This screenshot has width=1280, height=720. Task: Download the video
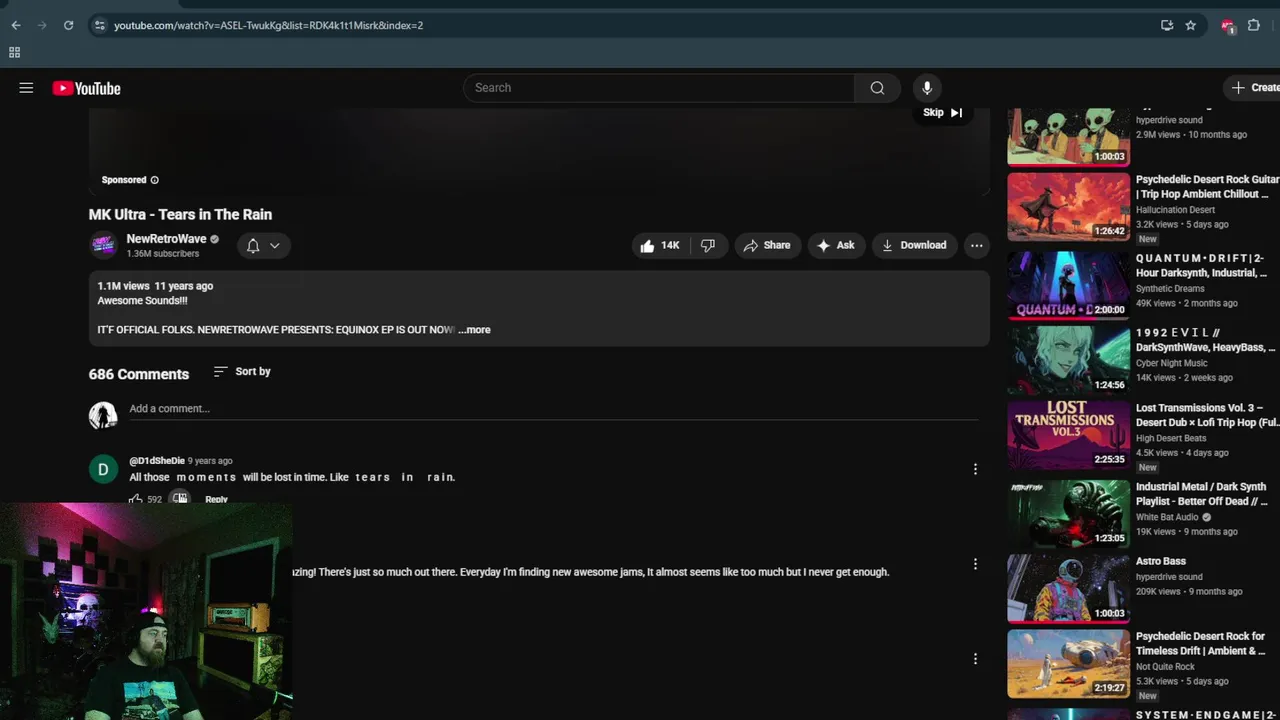(914, 245)
